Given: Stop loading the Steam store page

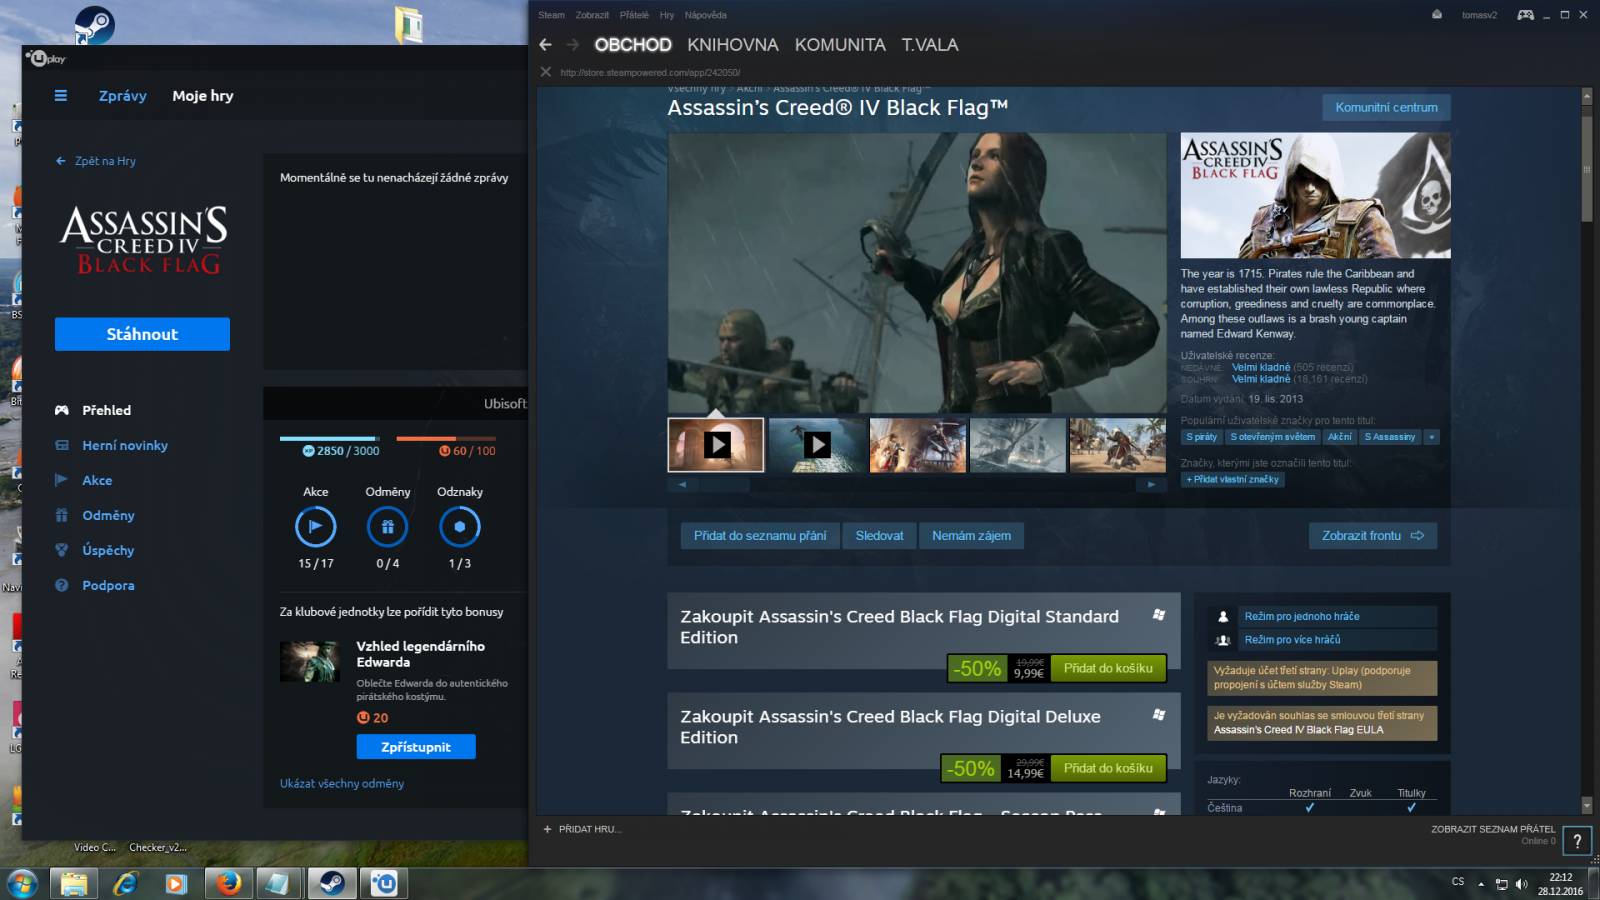Looking at the screenshot, I should click(545, 72).
